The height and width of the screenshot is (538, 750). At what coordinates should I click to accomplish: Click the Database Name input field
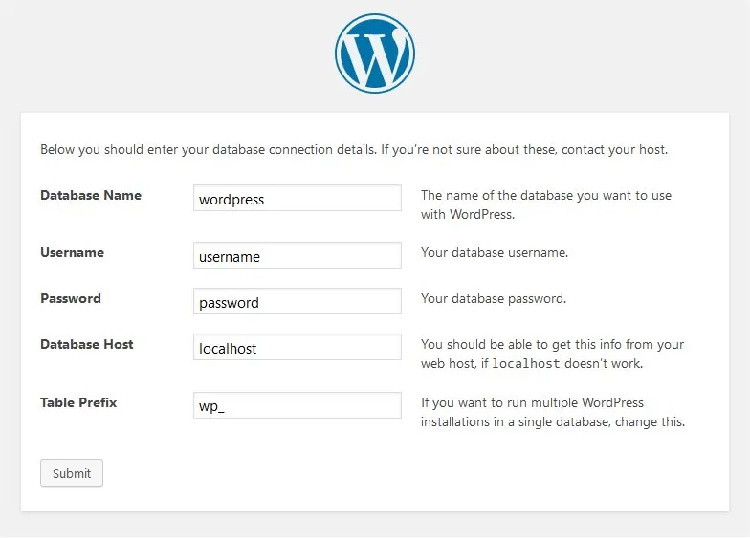point(297,198)
